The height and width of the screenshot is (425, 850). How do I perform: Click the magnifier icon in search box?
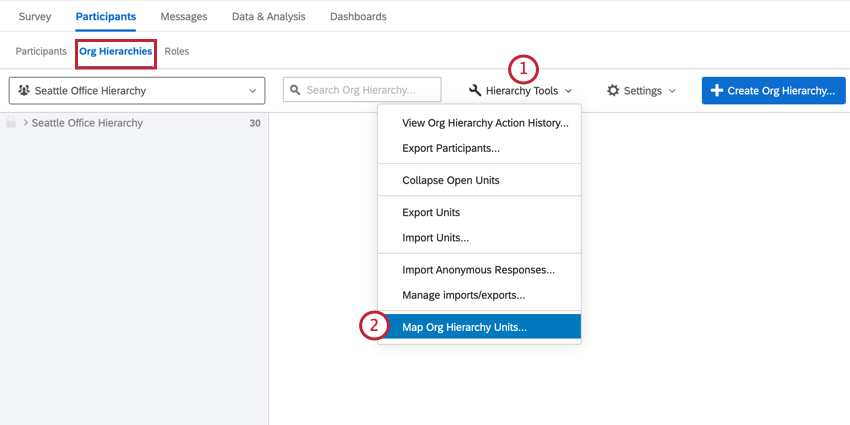(295, 91)
